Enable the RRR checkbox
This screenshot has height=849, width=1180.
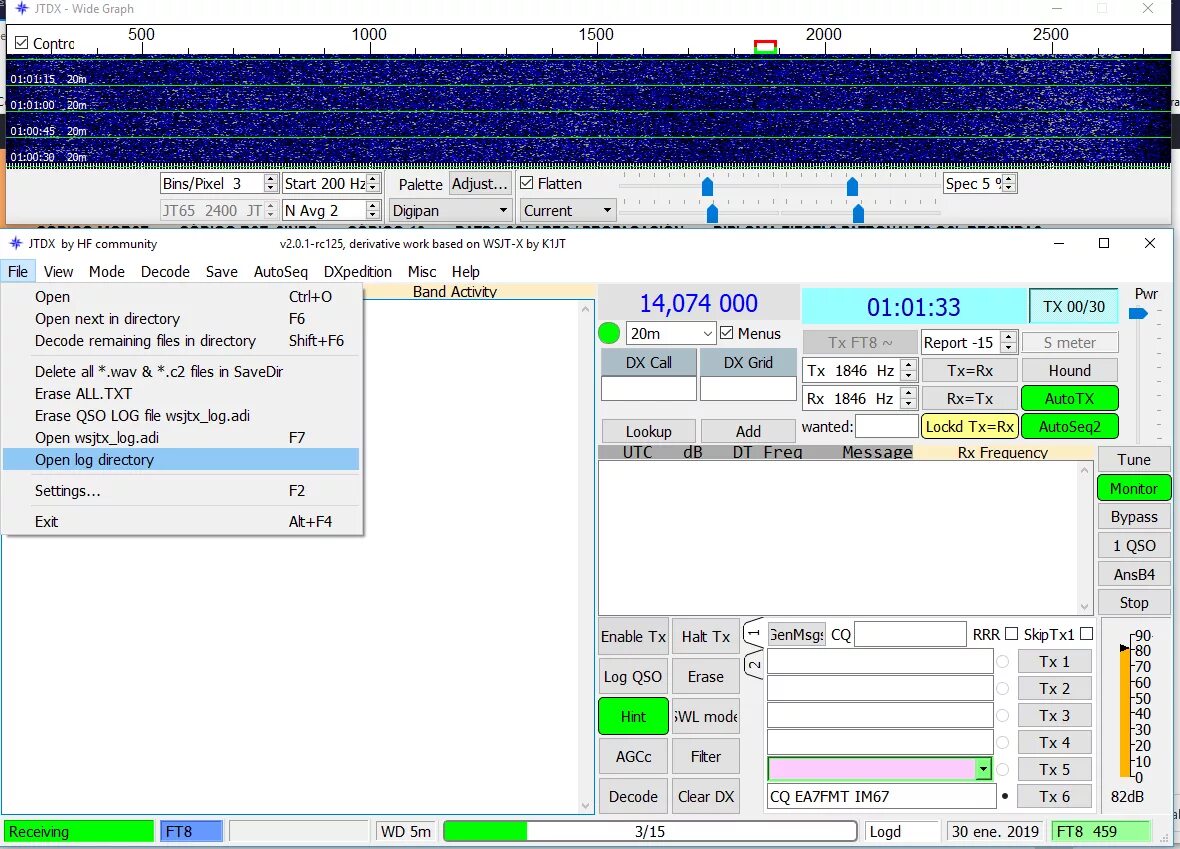[1011, 634]
